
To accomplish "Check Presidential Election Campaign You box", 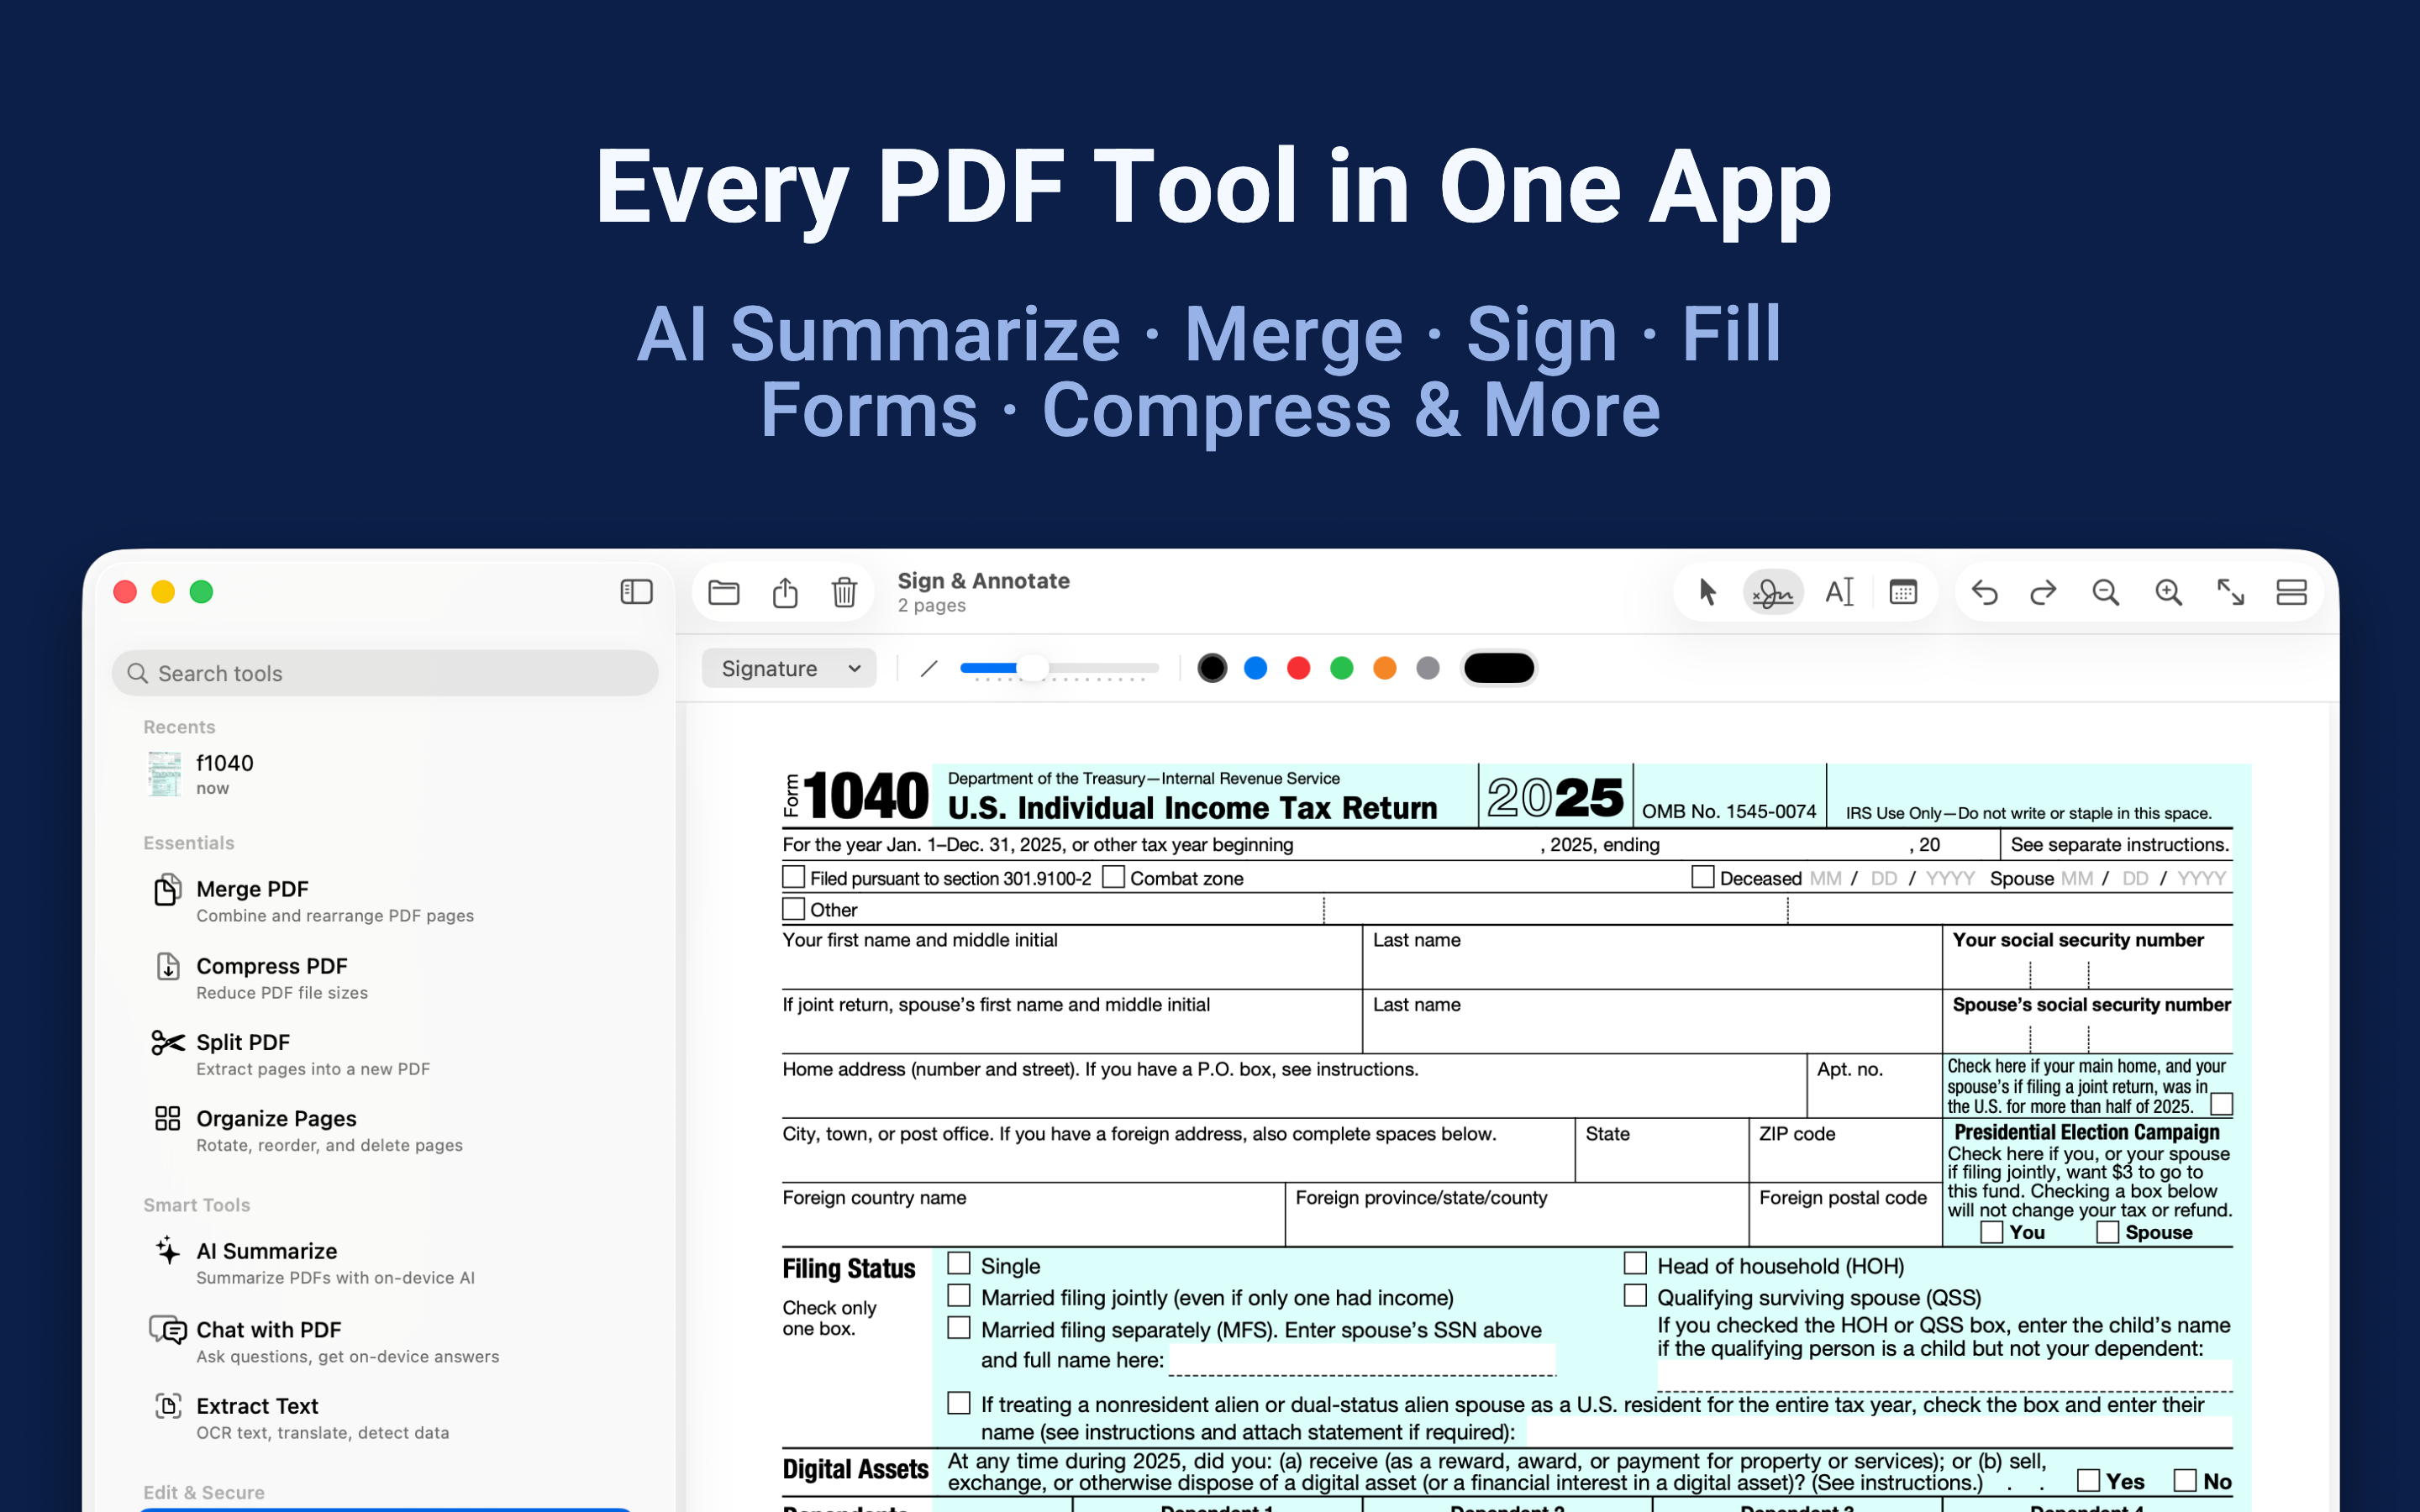I will coord(1992,1232).
